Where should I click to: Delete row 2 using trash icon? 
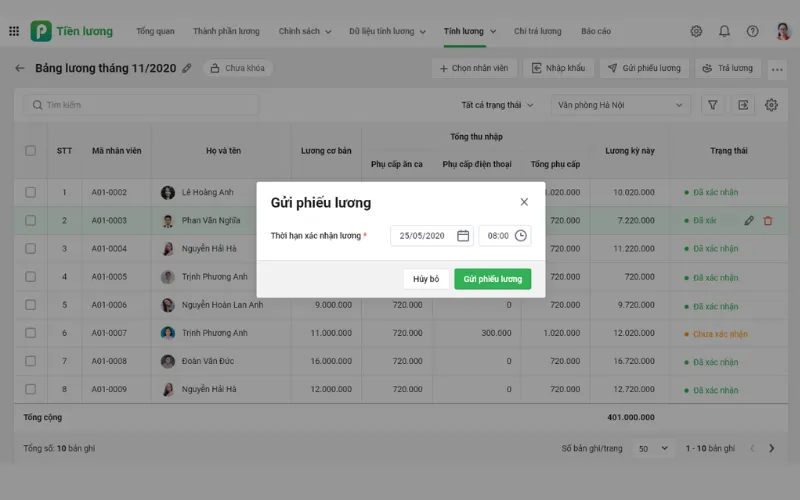[x=768, y=220]
